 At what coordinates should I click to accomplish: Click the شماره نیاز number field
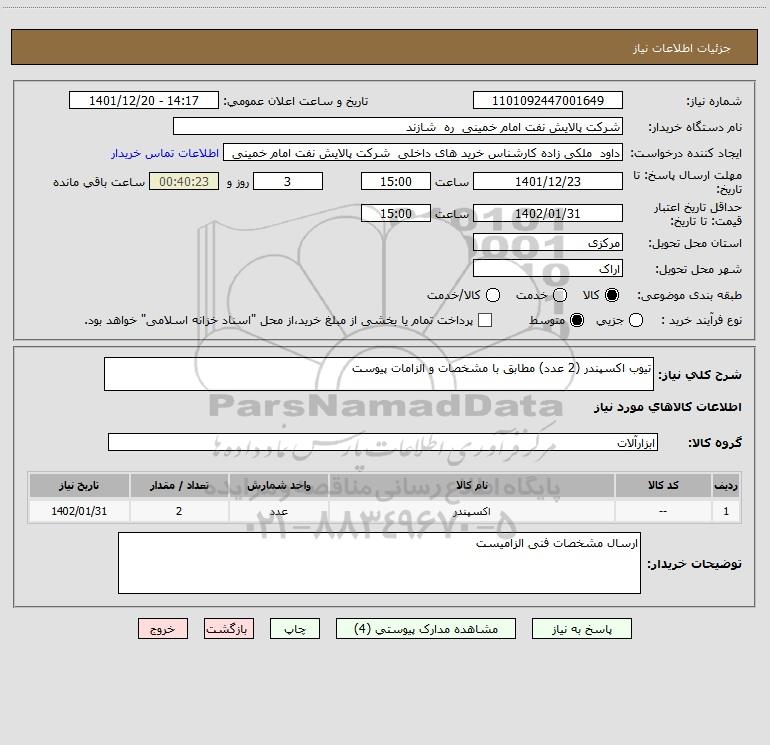pyautogui.click(x=548, y=101)
